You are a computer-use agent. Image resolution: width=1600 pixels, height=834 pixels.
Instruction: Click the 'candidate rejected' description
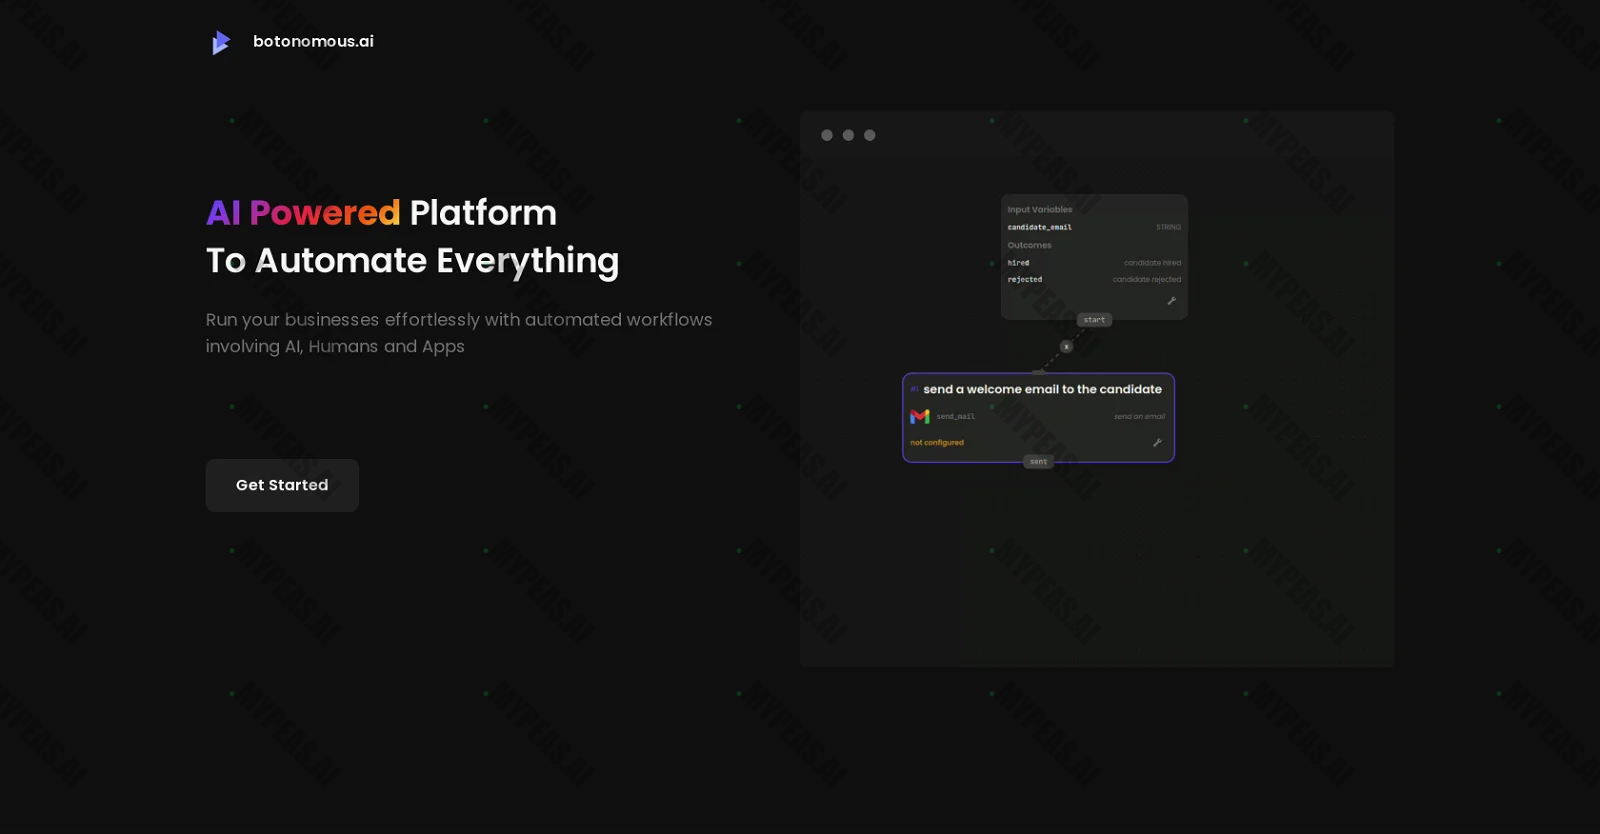(1147, 280)
